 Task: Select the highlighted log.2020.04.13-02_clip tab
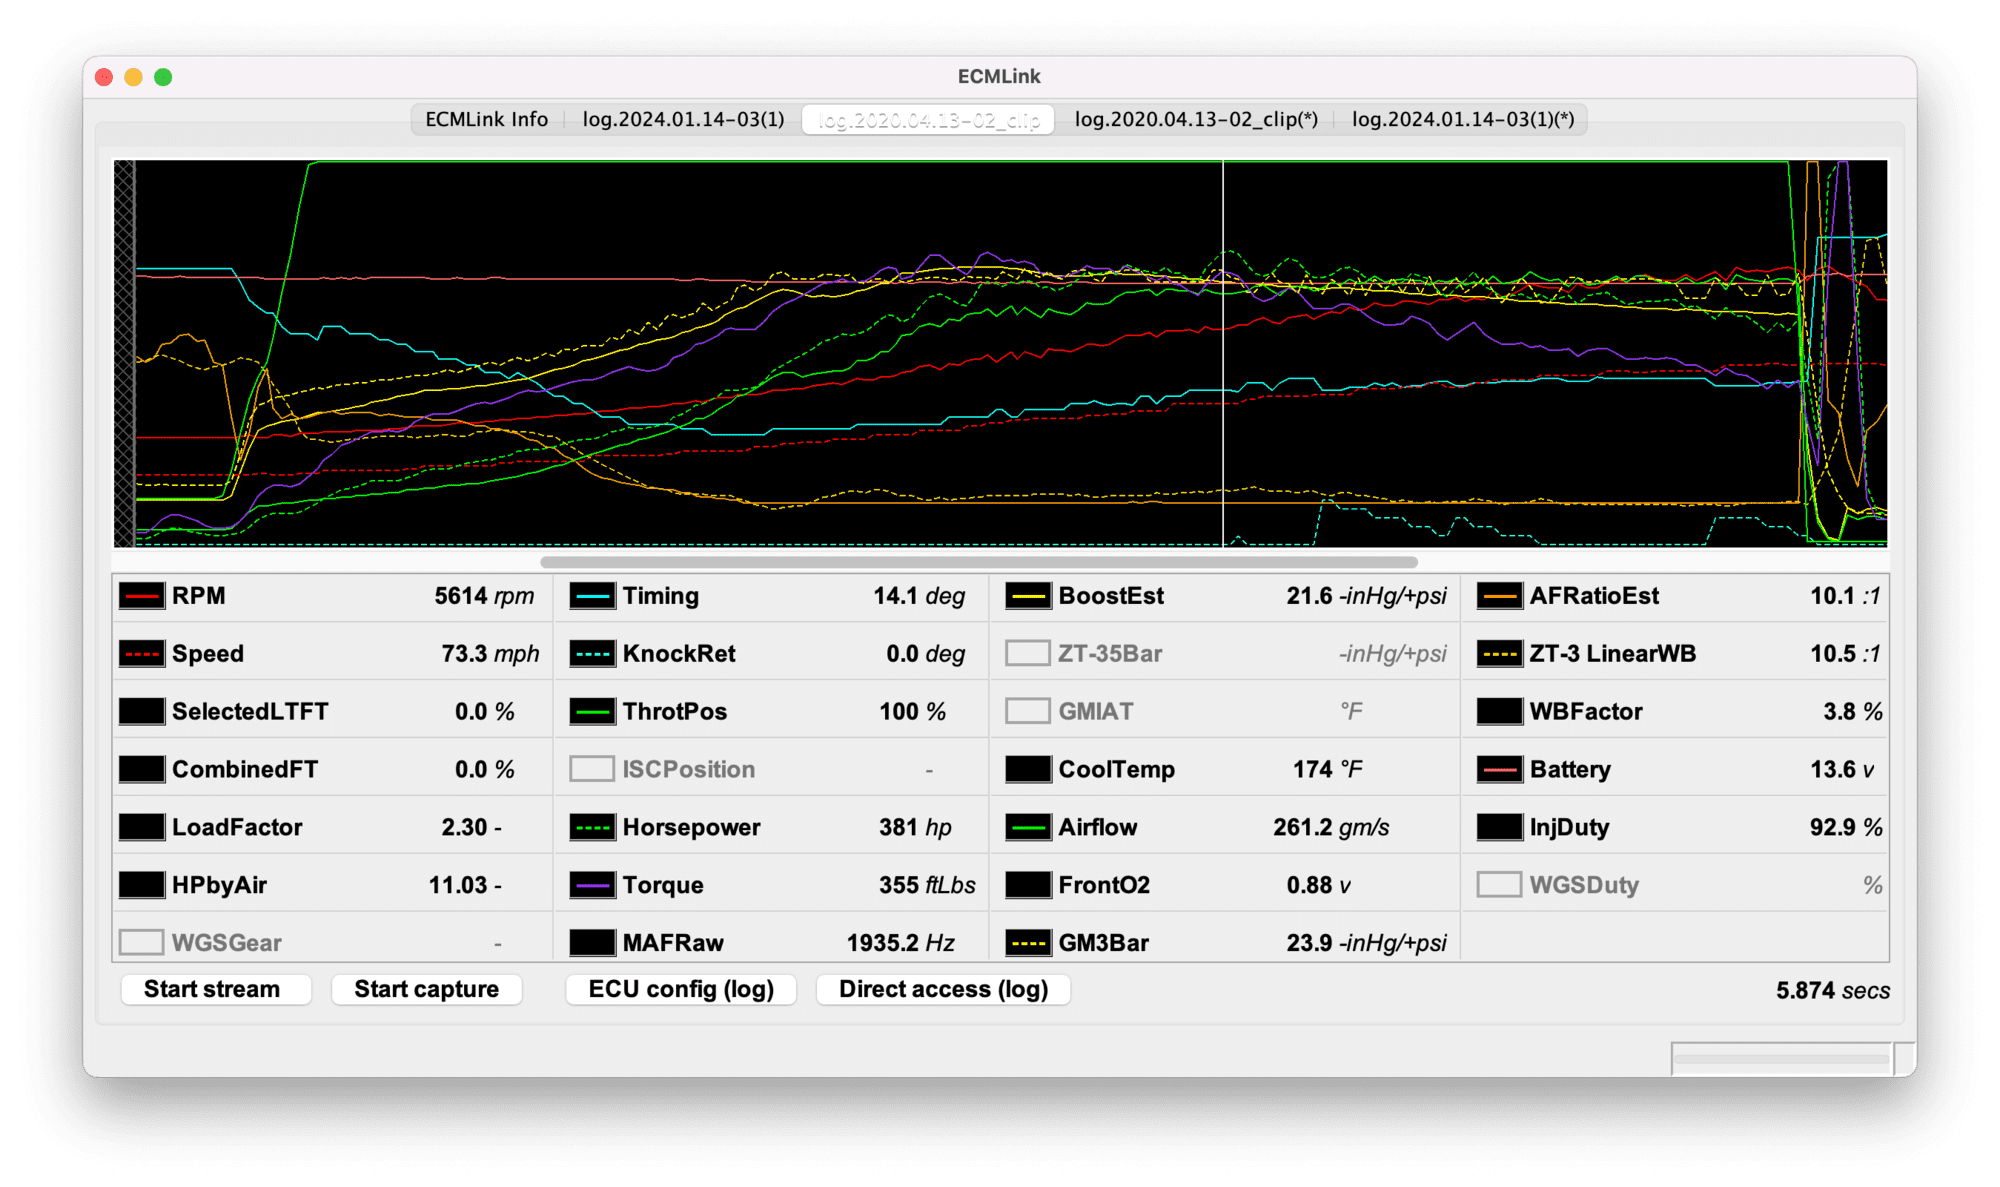click(x=928, y=119)
